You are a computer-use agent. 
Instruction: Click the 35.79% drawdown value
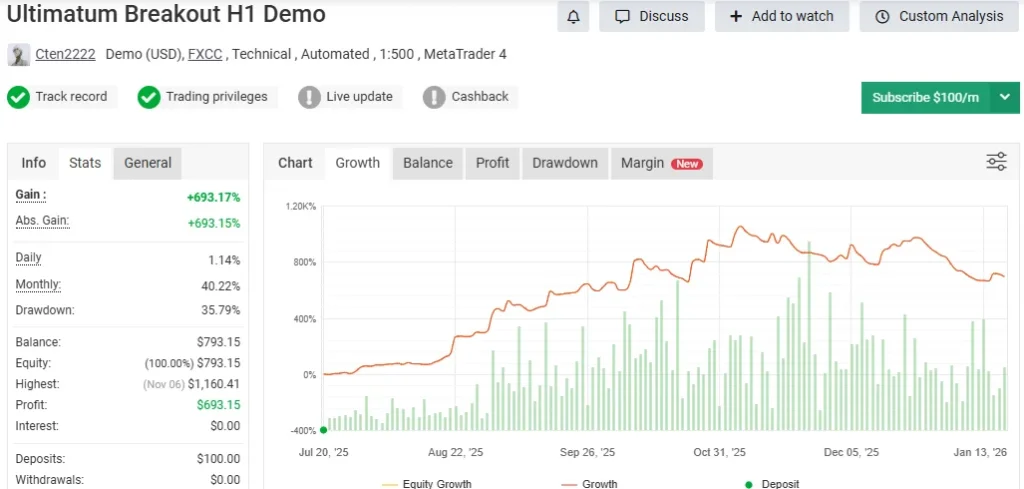(x=221, y=310)
